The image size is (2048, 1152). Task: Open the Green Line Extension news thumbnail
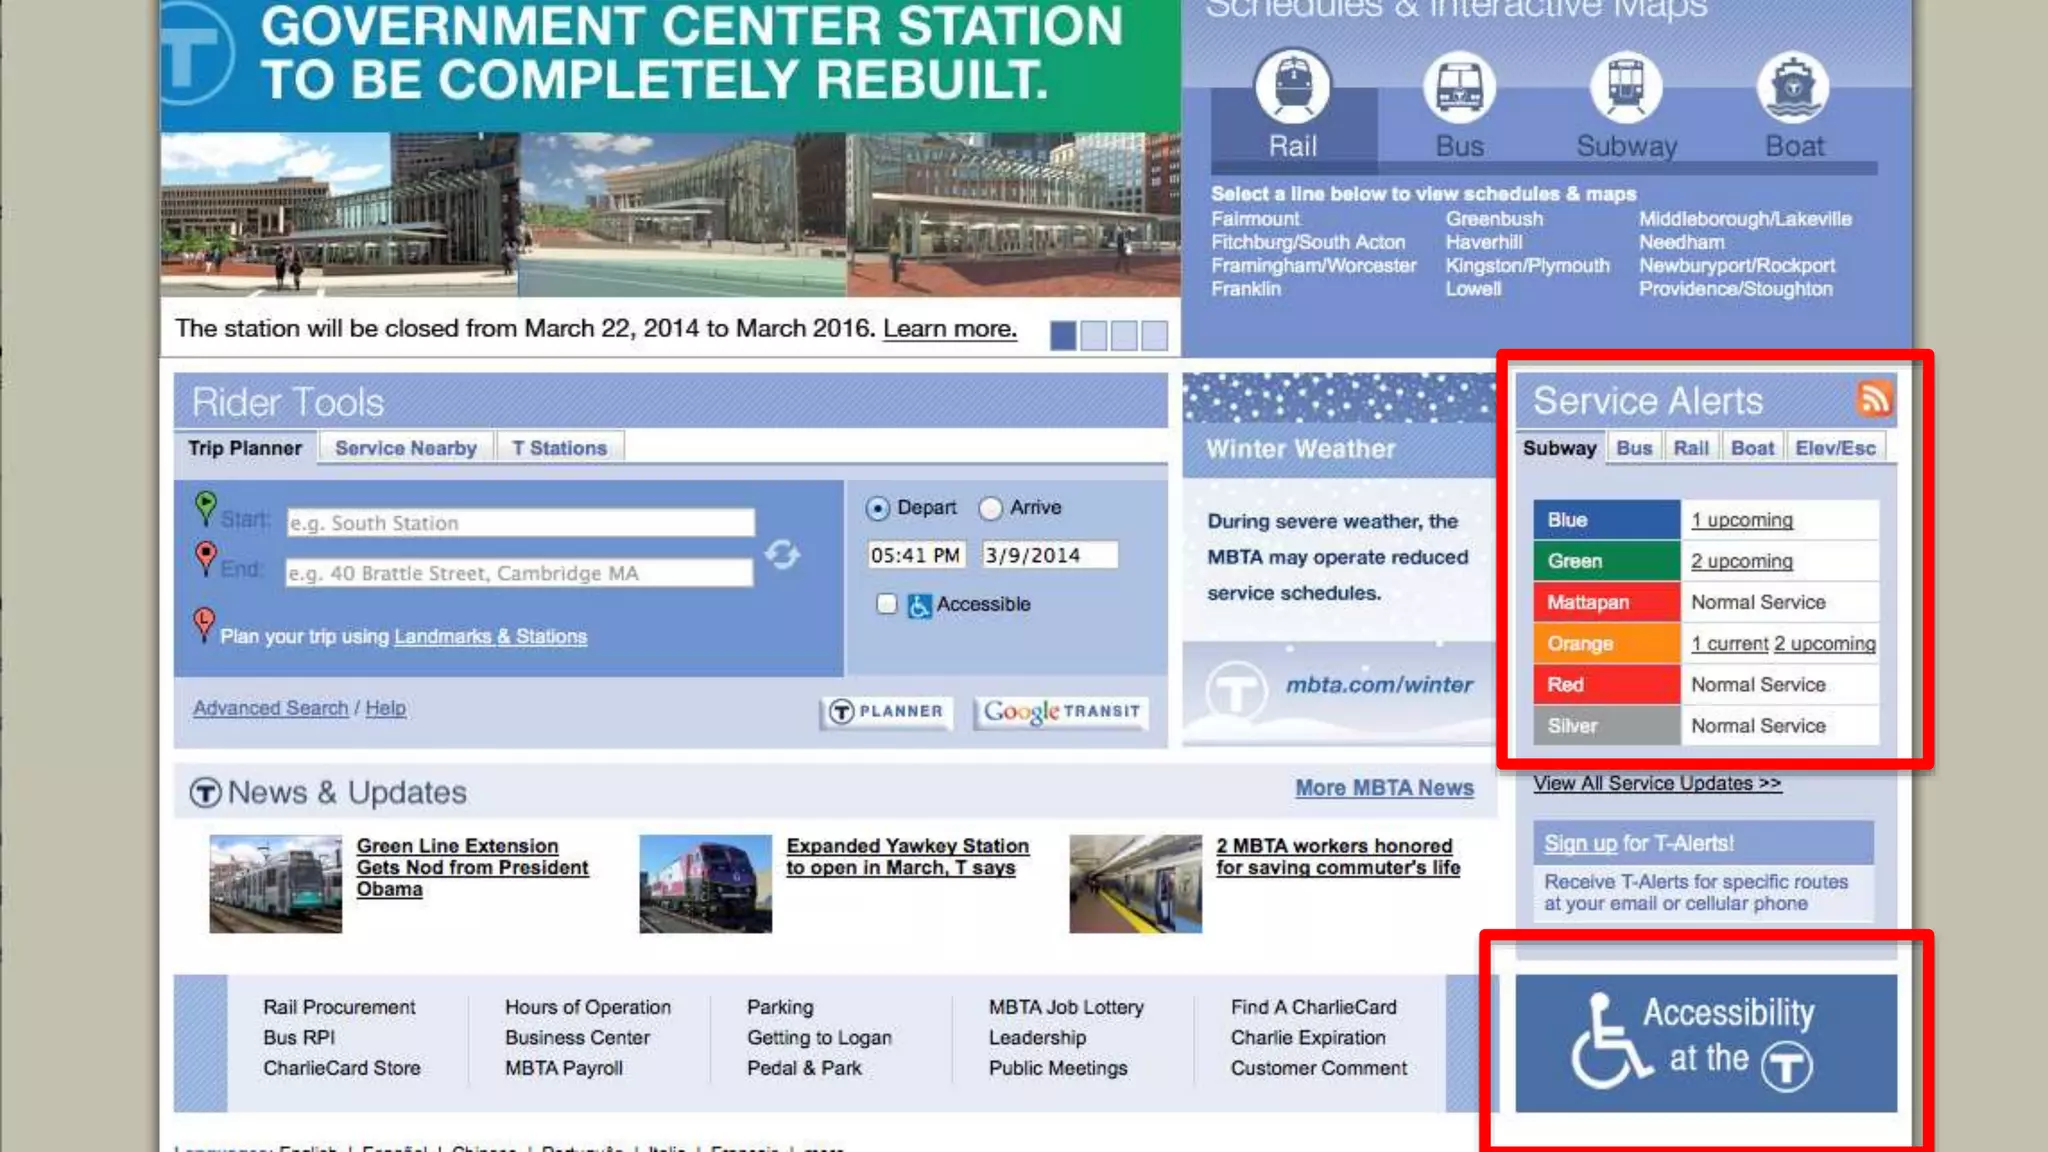[x=275, y=884]
